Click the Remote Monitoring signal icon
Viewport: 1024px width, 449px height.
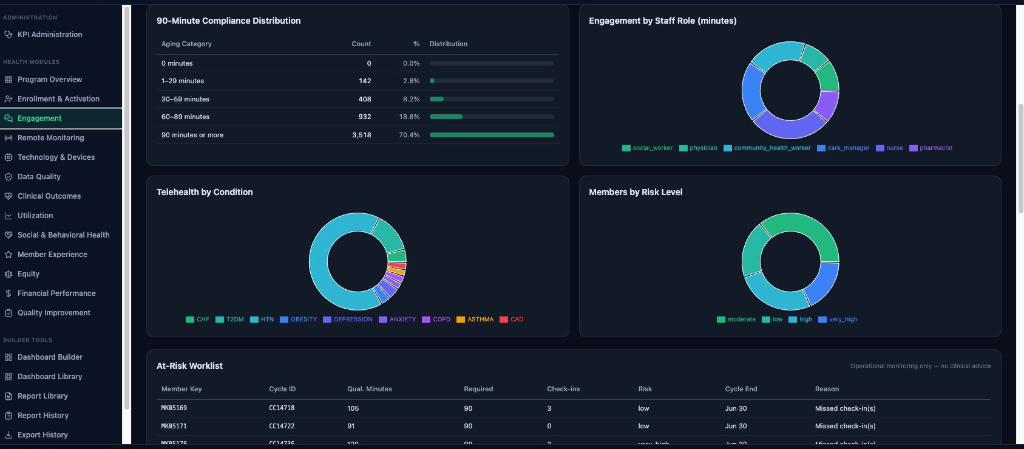(8, 138)
